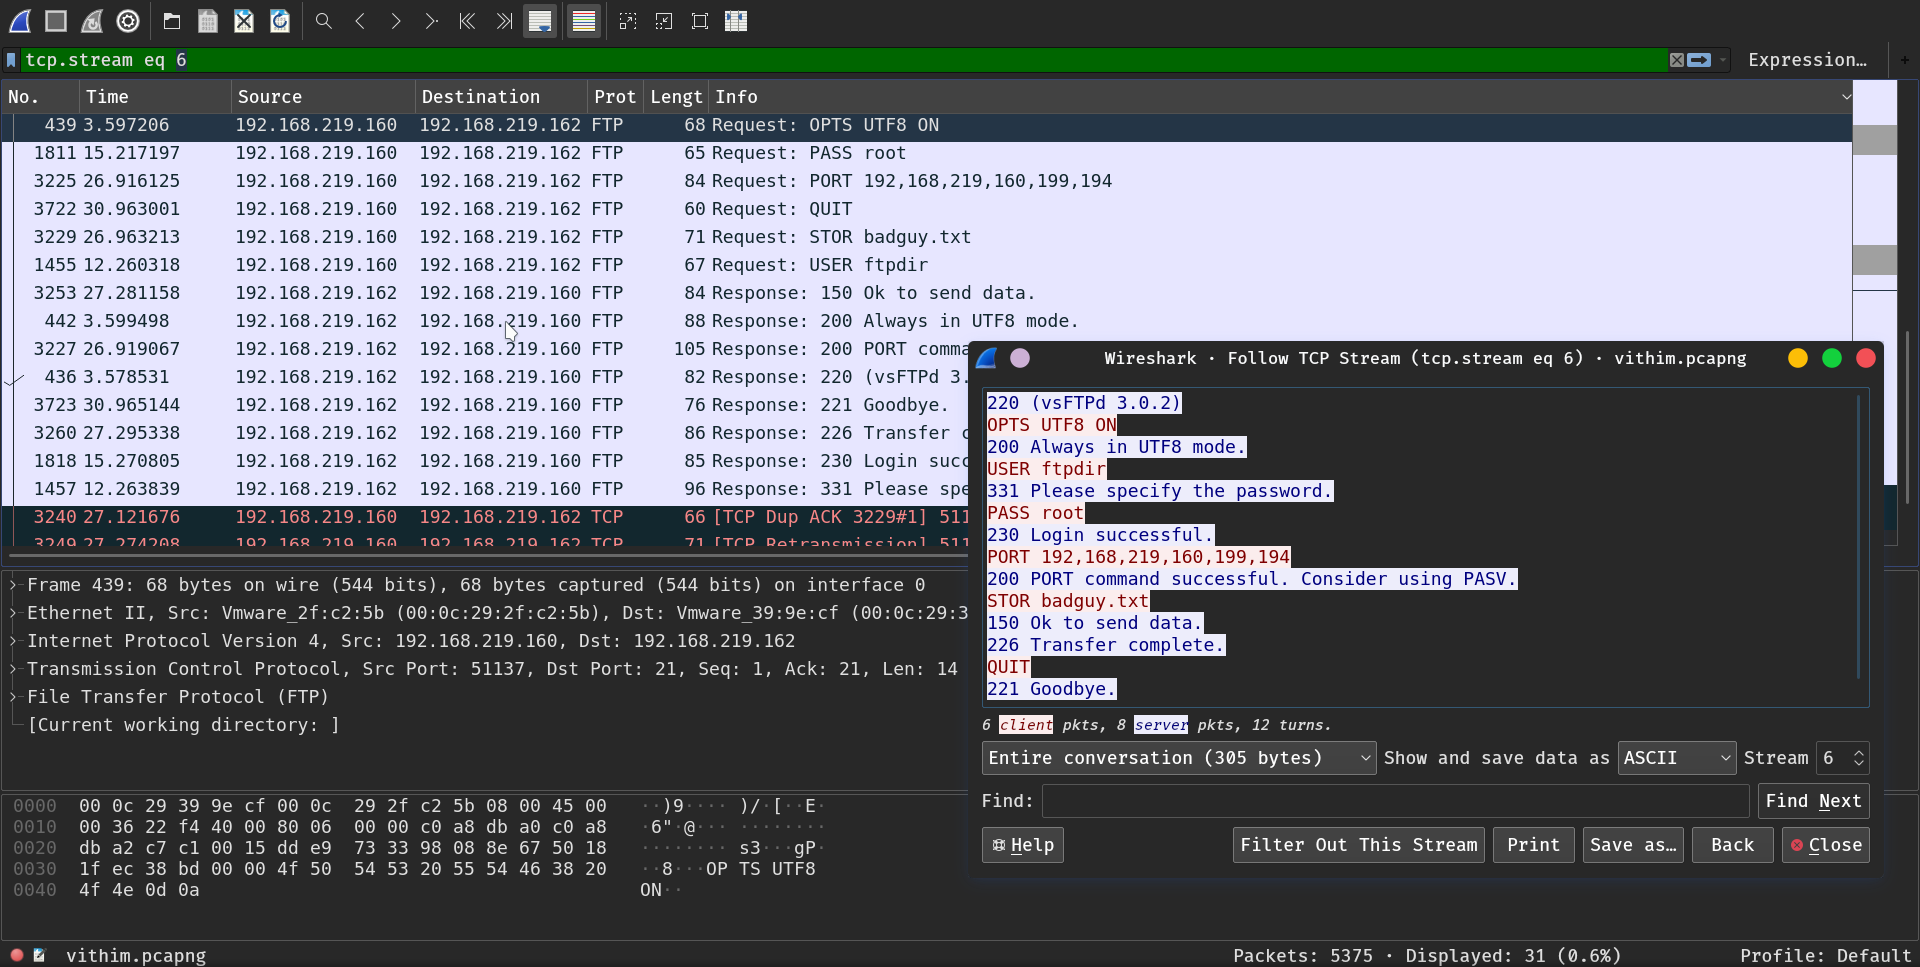Expand the Transmission Control Protocol details
1920x967 pixels.
(x=14, y=669)
